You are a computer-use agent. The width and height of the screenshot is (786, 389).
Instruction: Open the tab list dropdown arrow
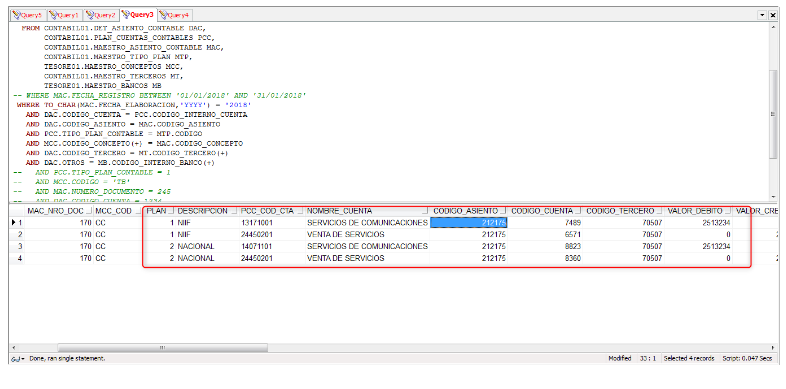coord(762,16)
